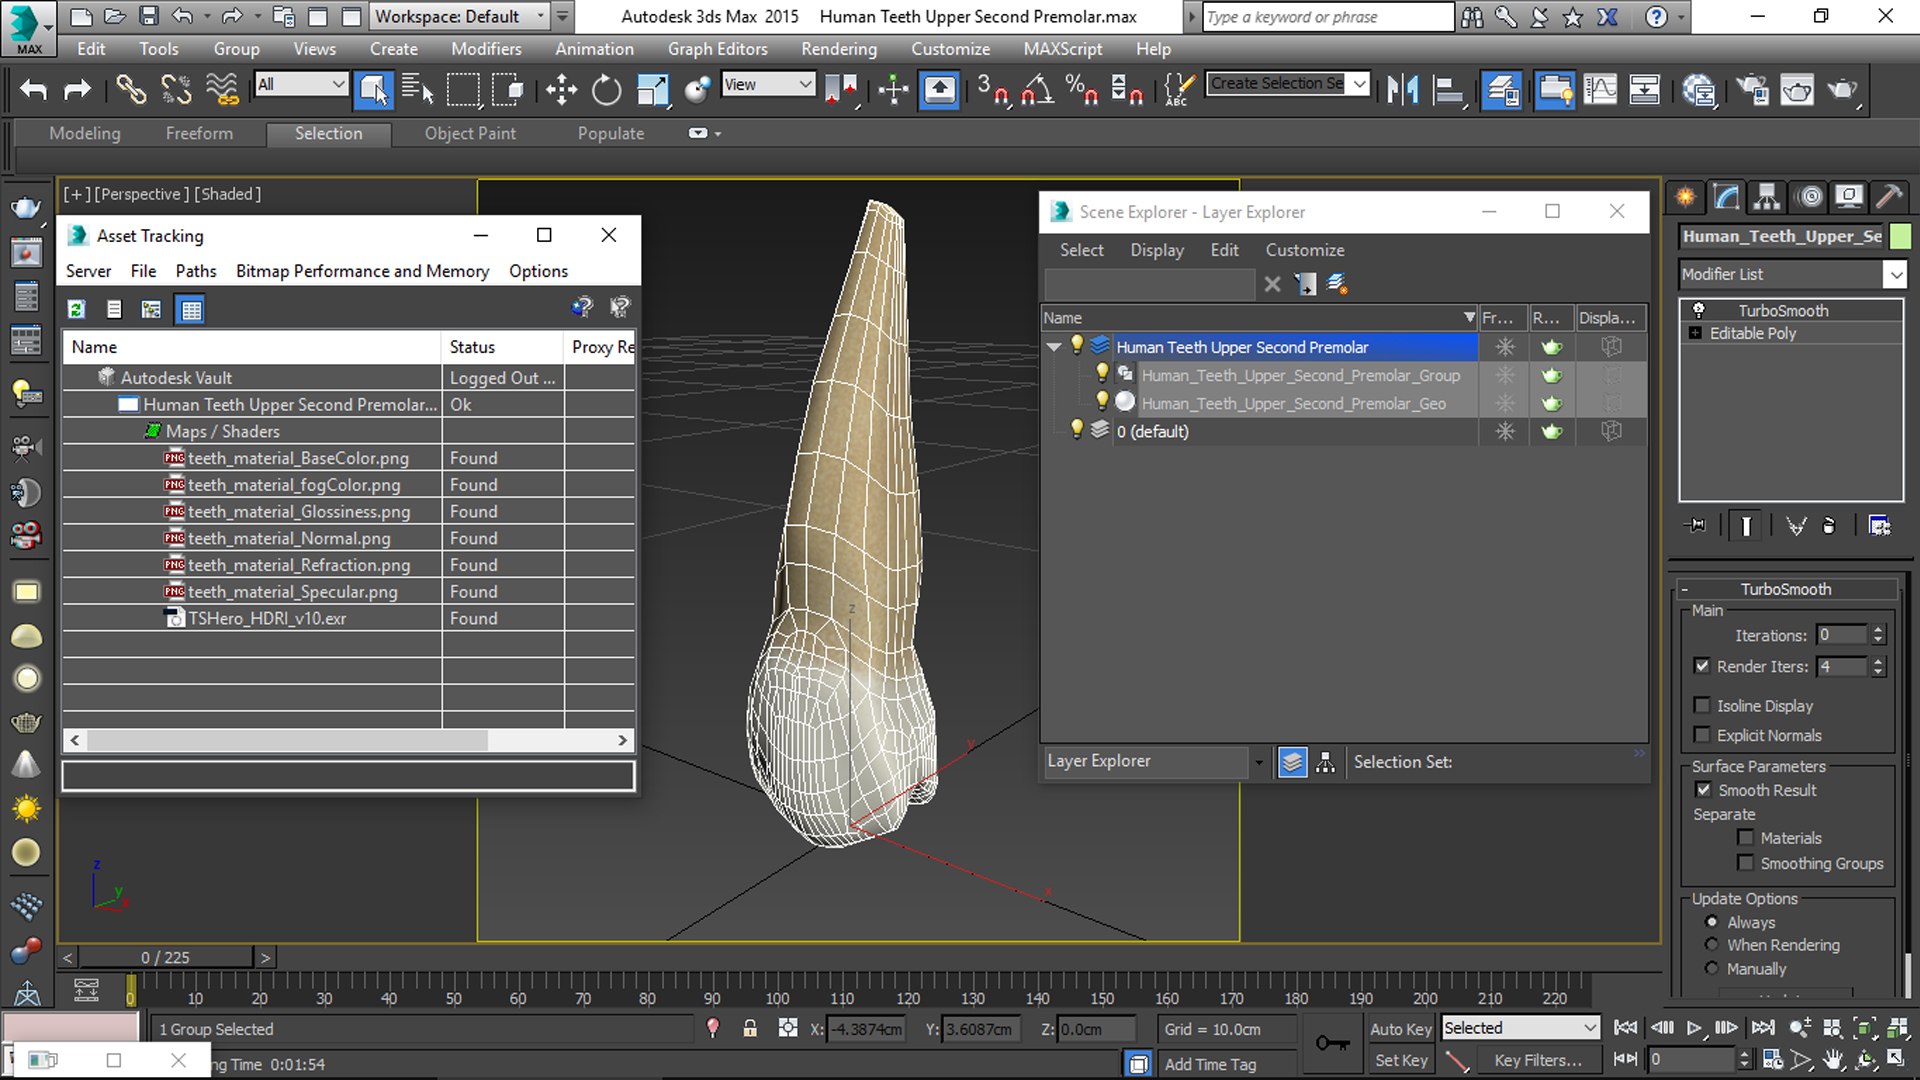Click the Mirror tool icon
The width and height of the screenshot is (1920, 1080).
(1402, 90)
